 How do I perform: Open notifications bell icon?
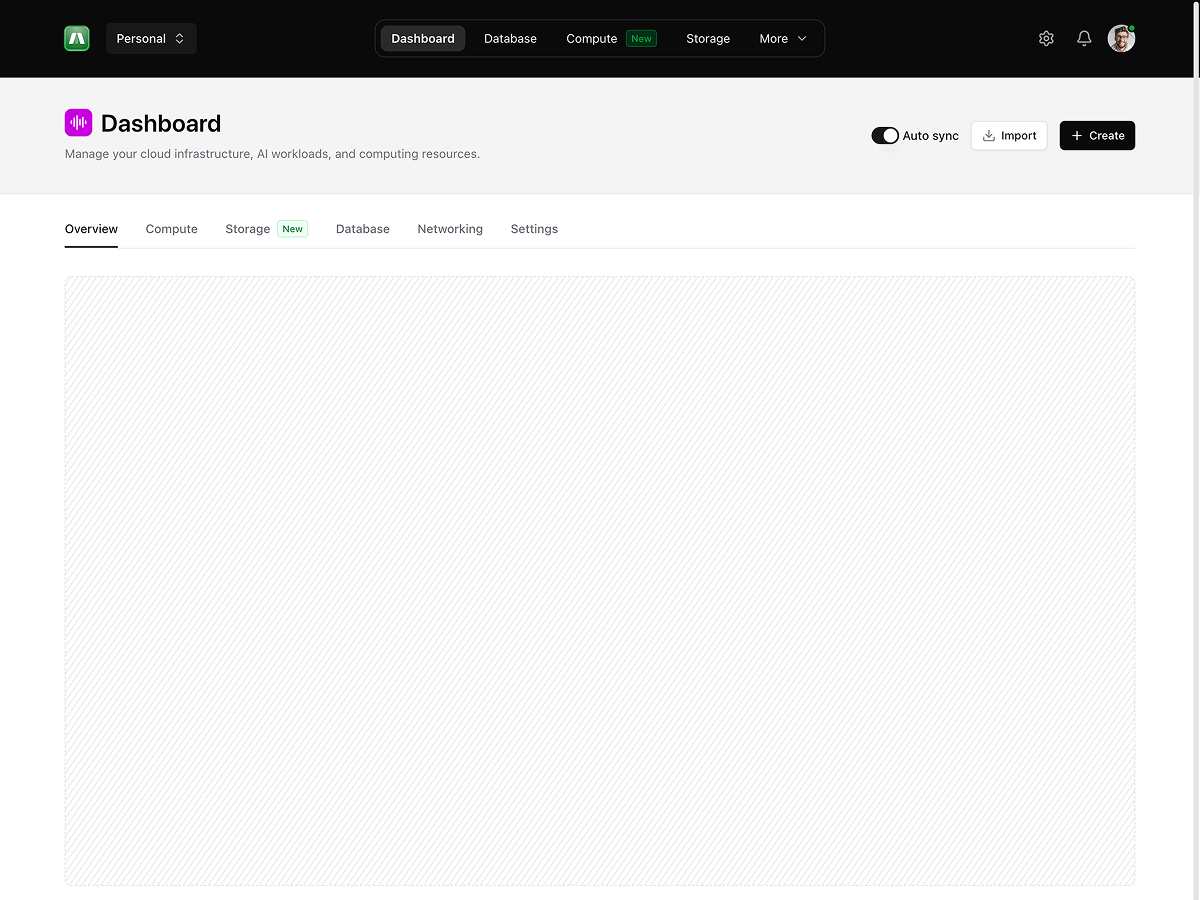[1084, 39]
